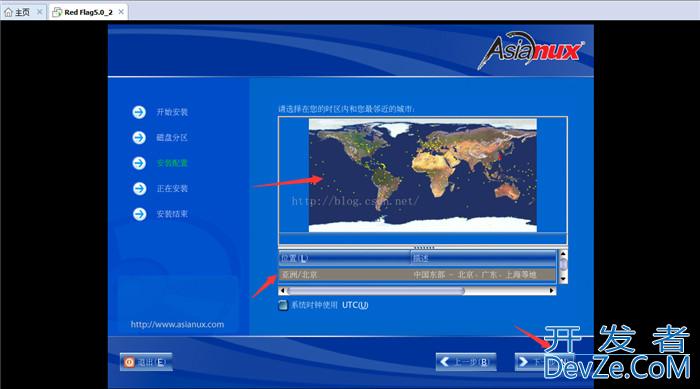
Task: Select the 安装结束 step label
Action: 172,214
